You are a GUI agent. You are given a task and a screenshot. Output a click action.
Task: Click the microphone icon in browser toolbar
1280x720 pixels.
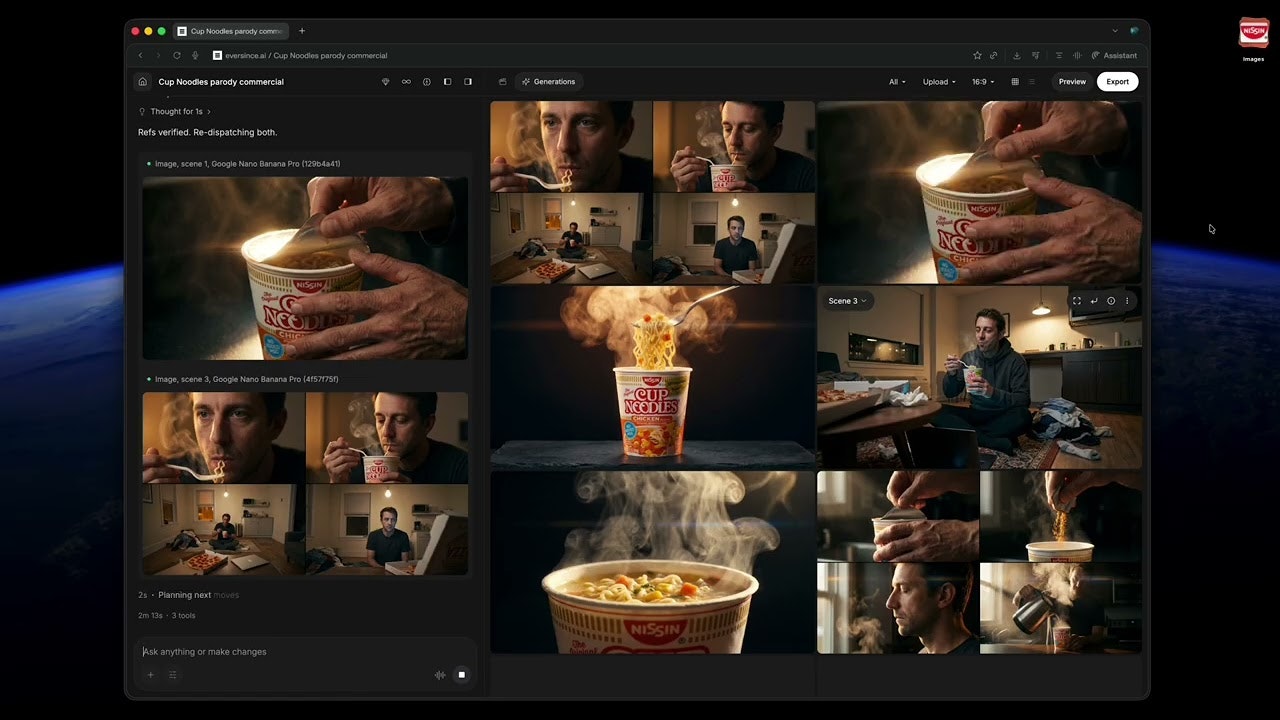195,56
